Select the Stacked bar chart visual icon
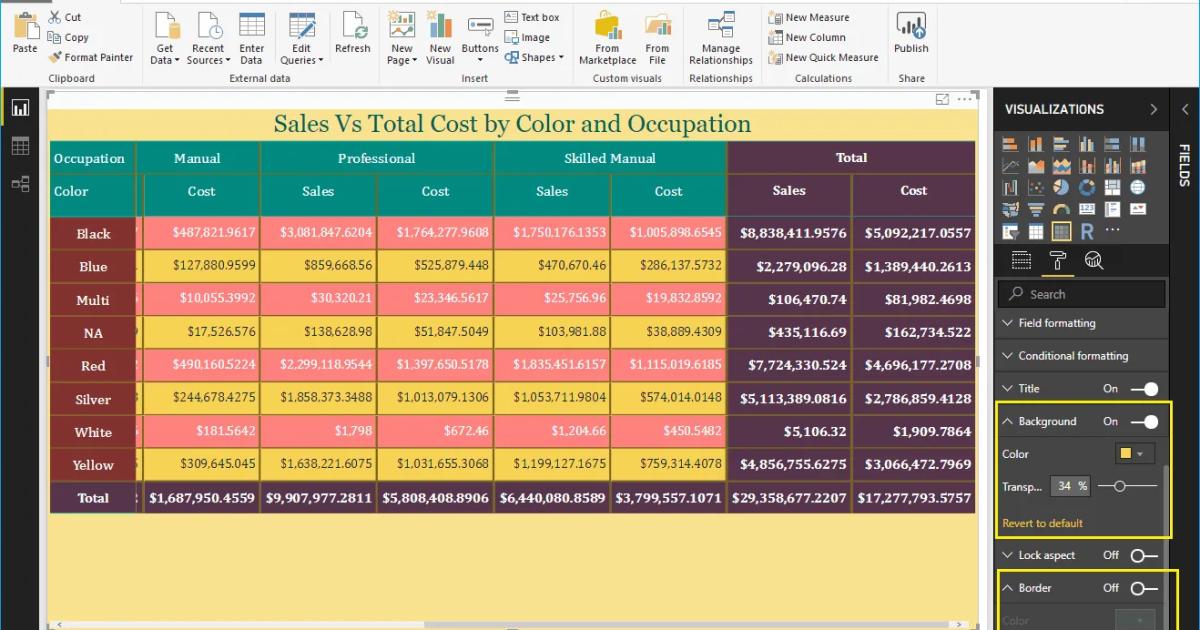The image size is (1200, 630). point(1012,145)
